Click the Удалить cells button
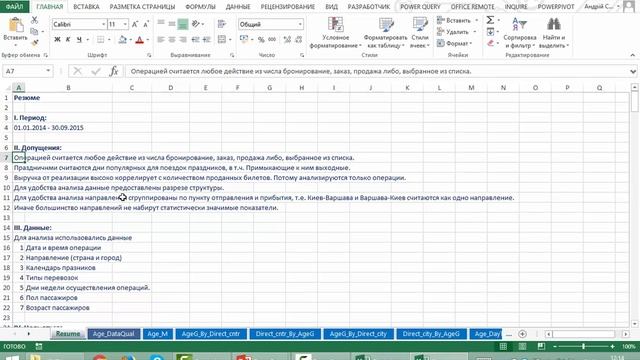 (453, 31)
